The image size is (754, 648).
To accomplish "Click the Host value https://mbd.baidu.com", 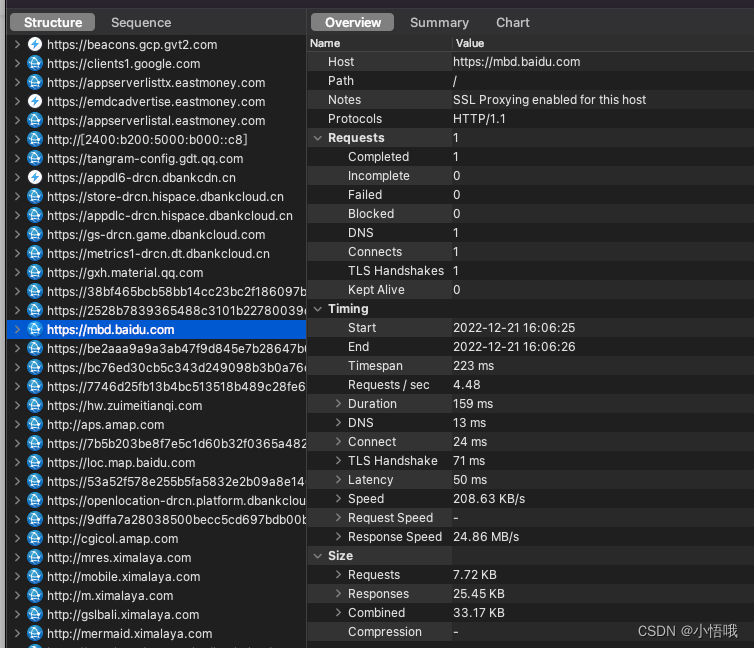I will (x=516, y=62).
